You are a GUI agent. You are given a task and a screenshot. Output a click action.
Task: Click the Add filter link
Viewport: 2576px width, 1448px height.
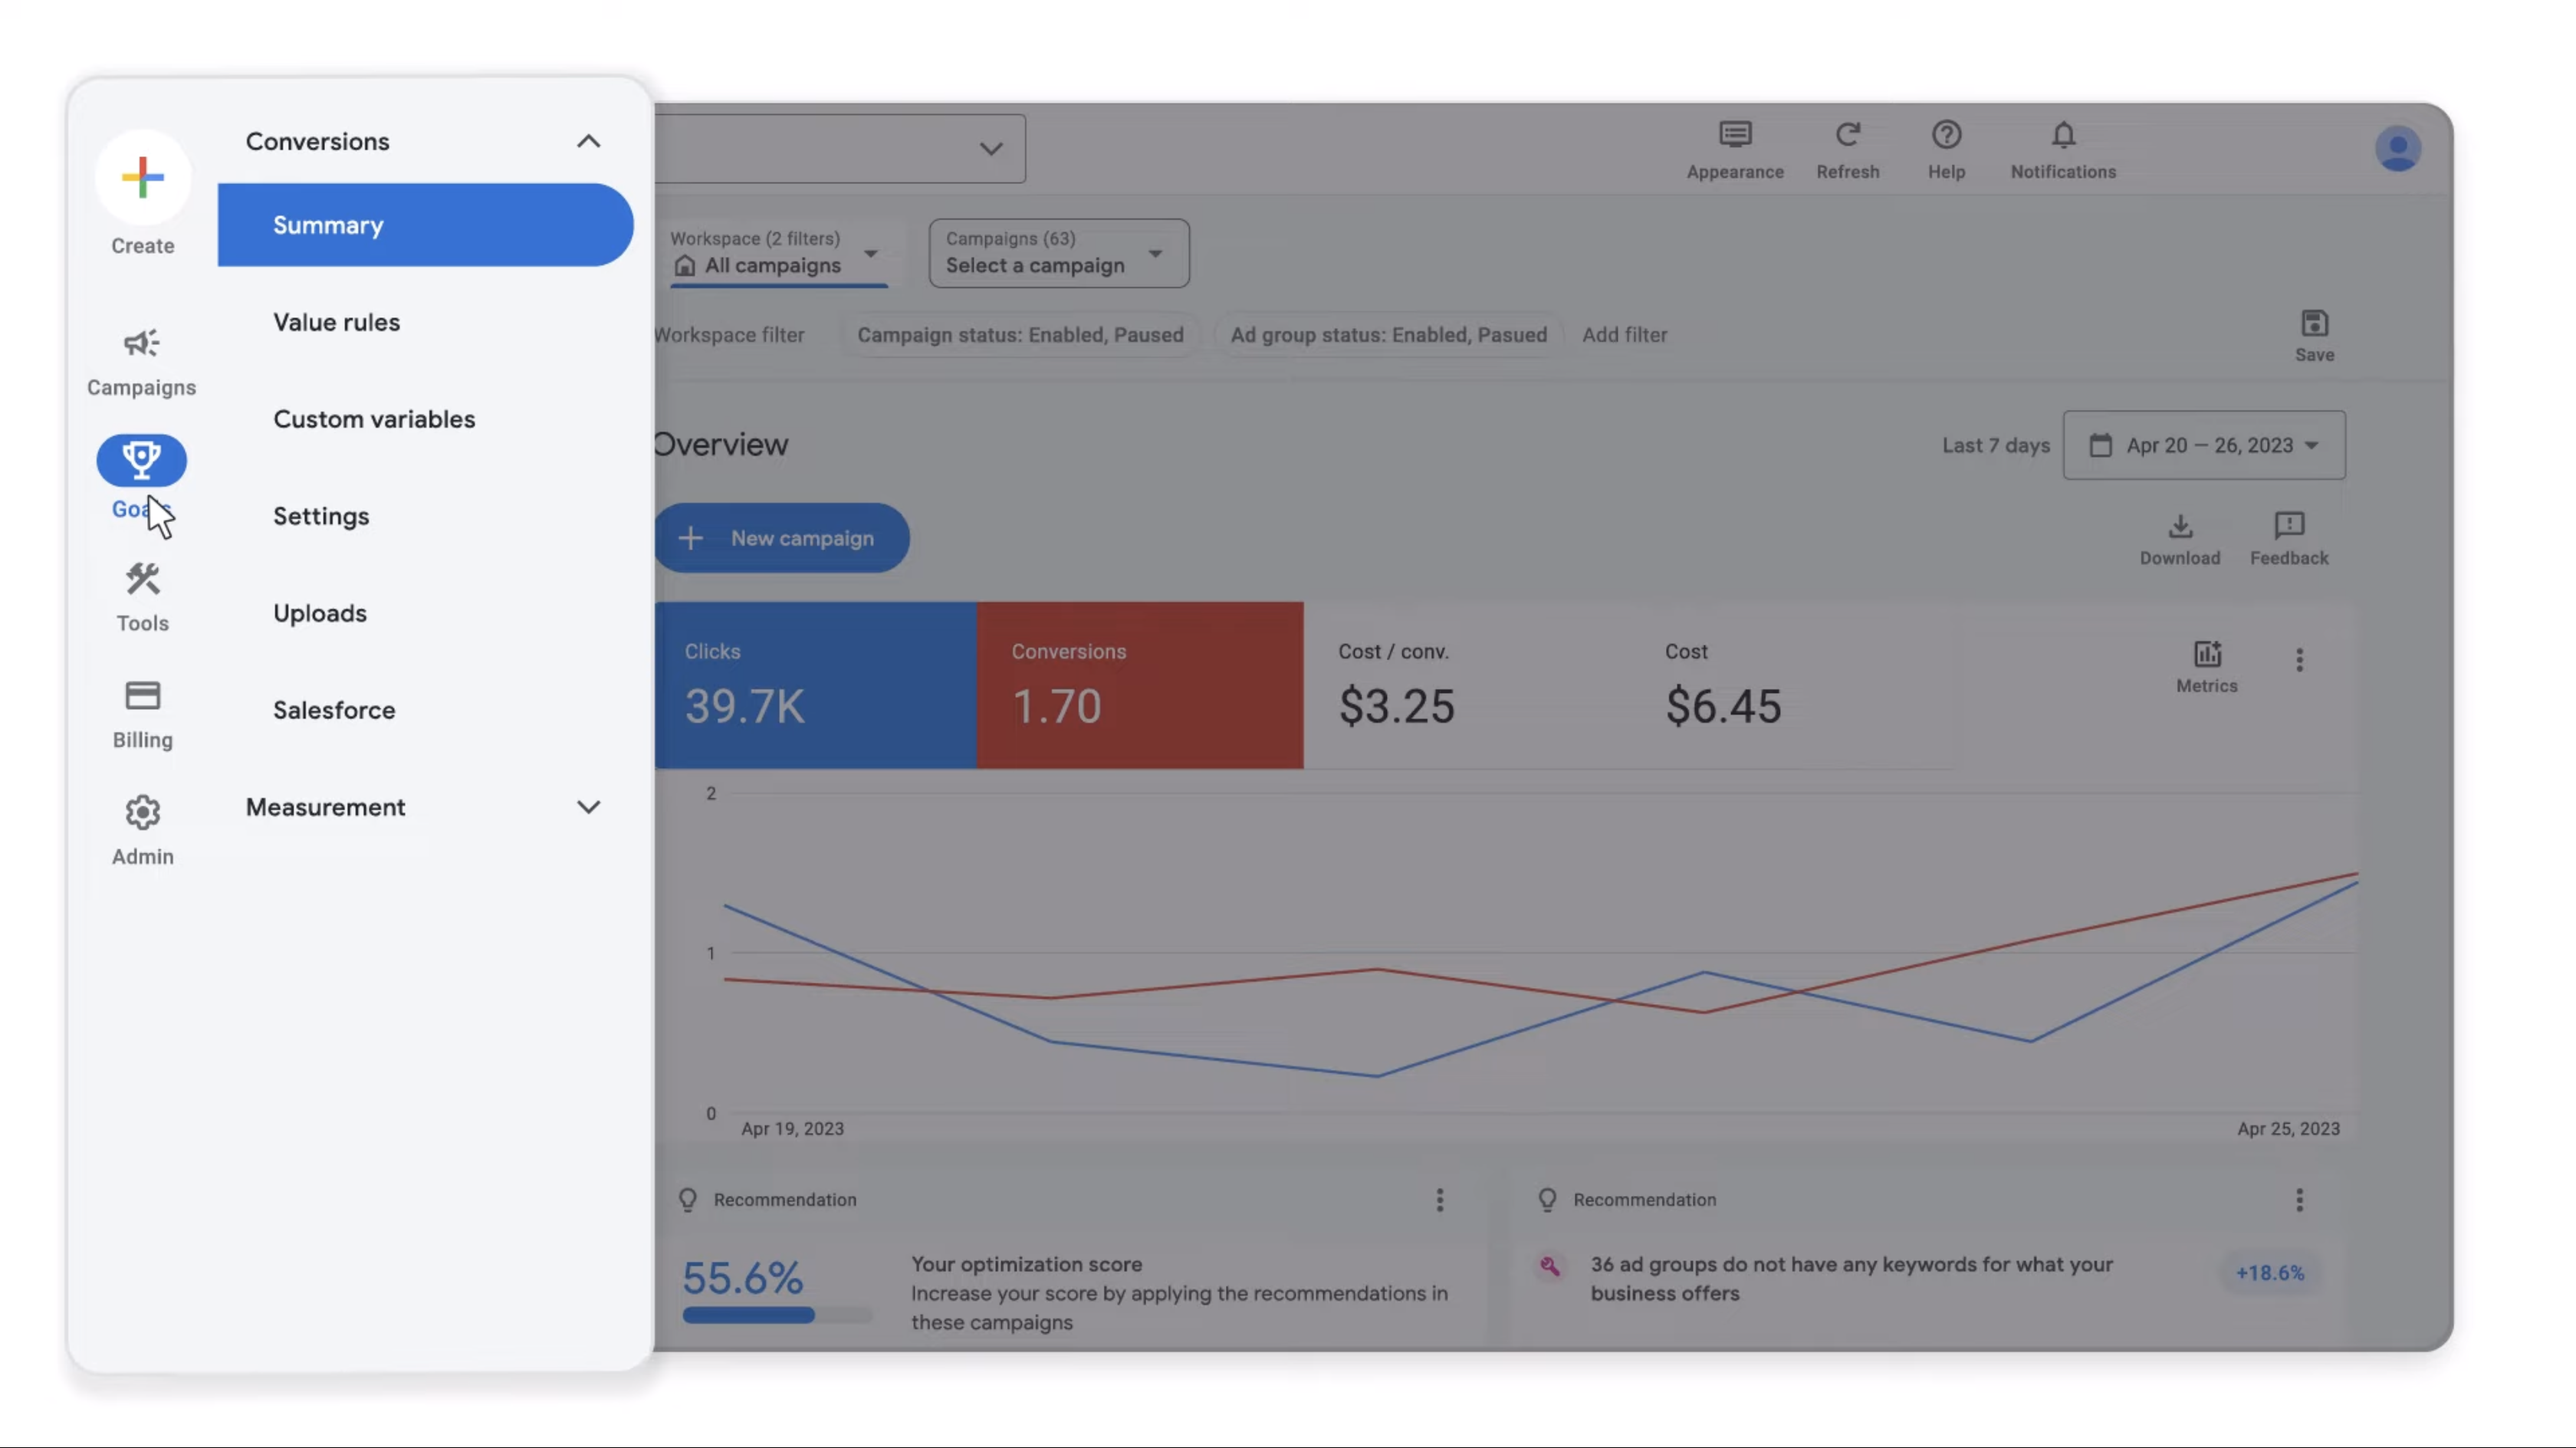1624,334
